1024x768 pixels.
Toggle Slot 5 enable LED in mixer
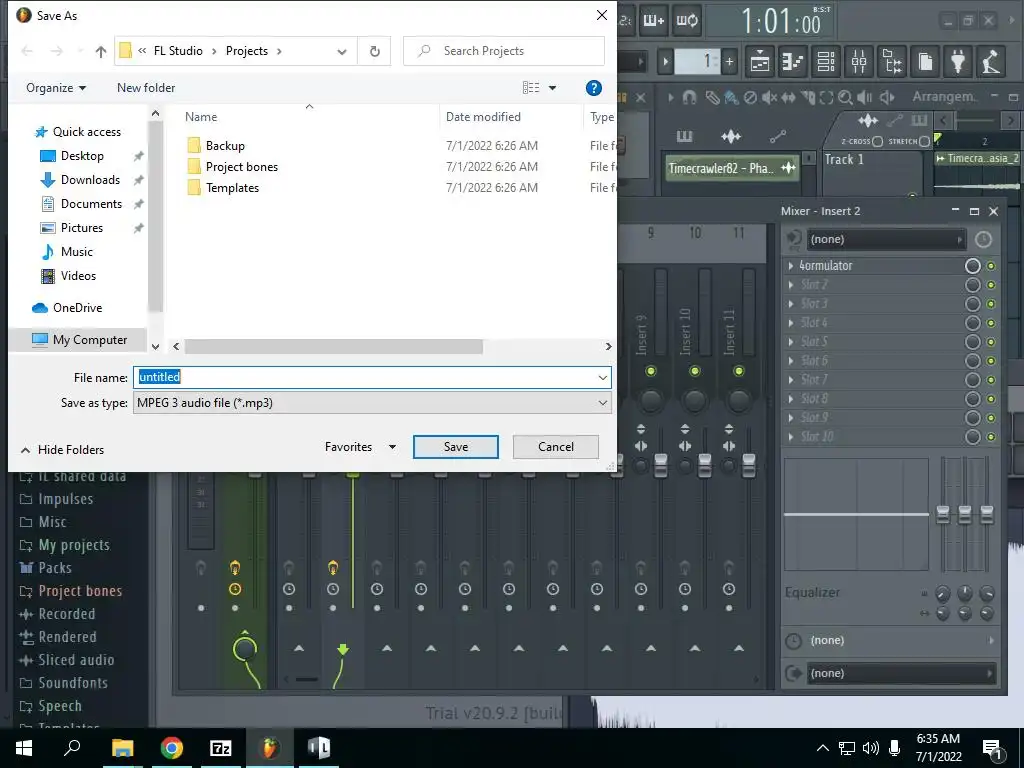(x=991, y=342)
